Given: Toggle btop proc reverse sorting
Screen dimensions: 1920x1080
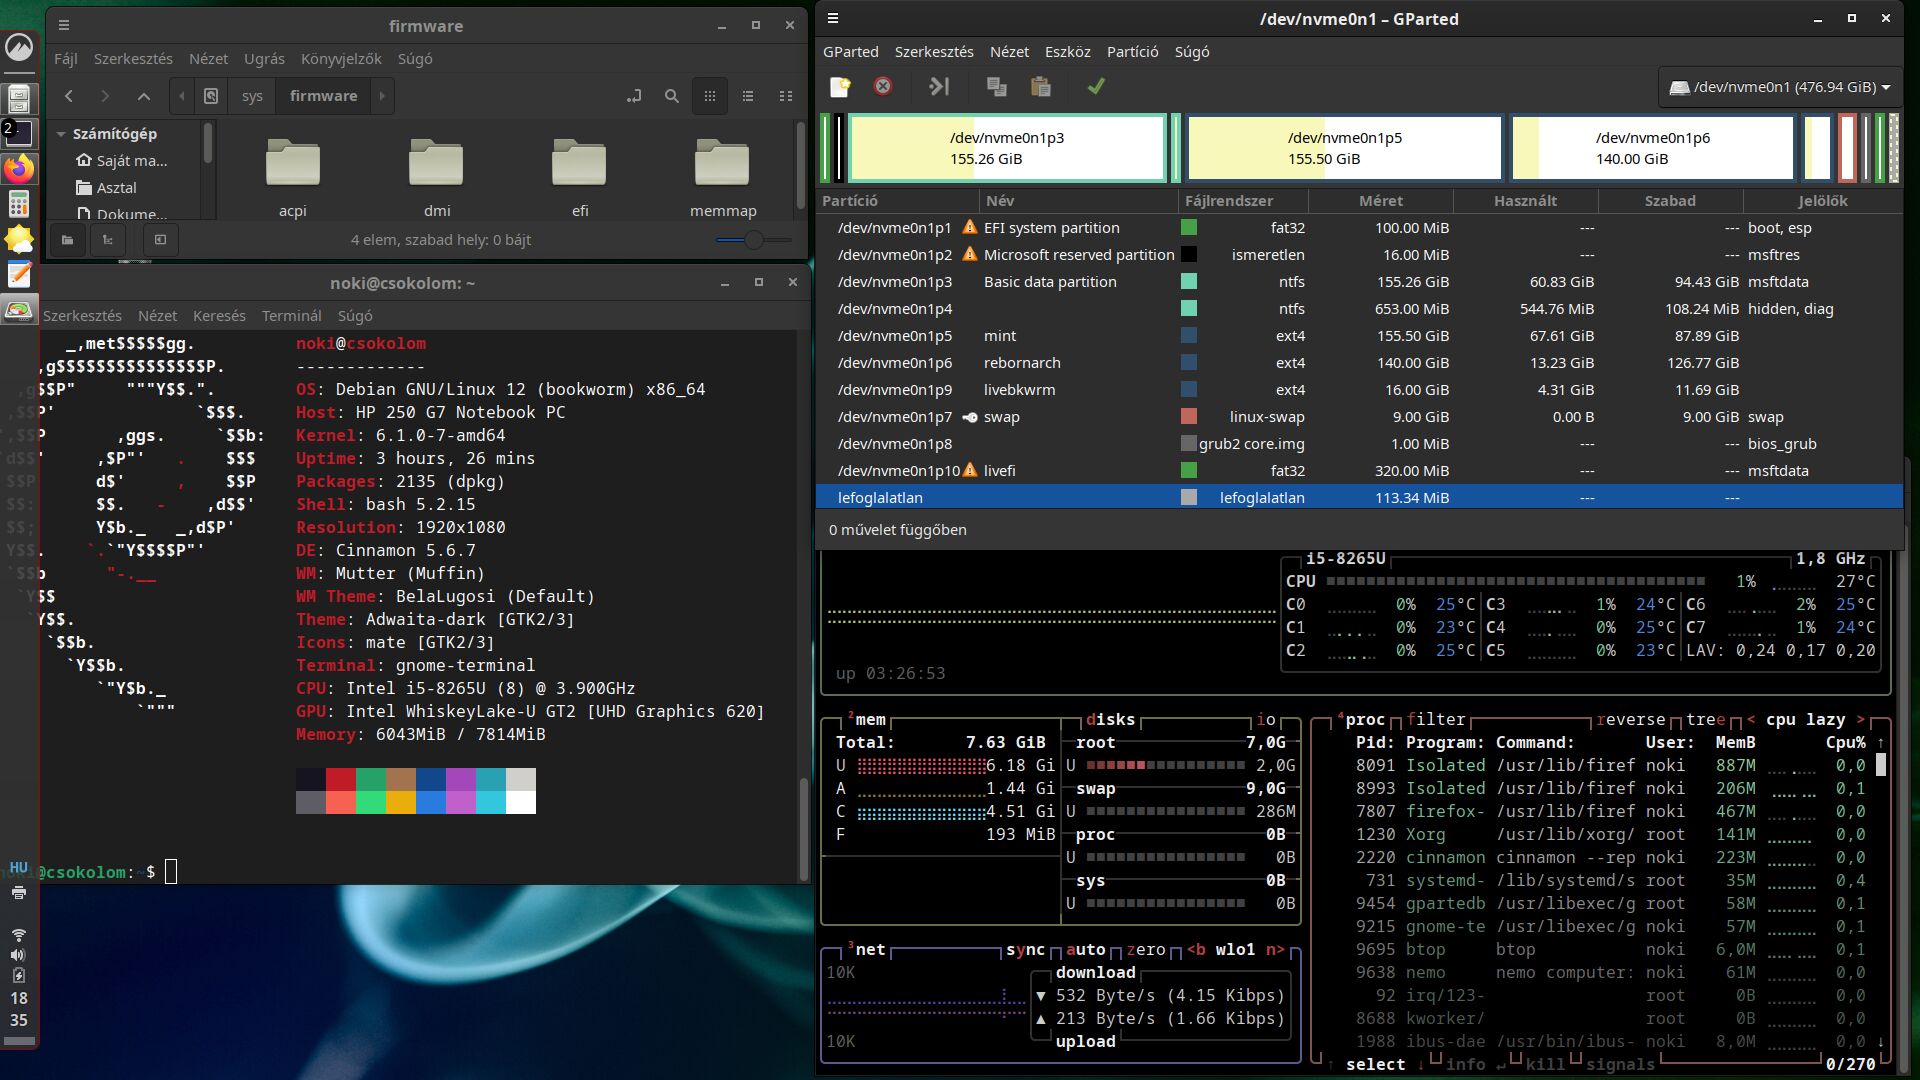Looking at the screenshot, I should coord(1631,719).
